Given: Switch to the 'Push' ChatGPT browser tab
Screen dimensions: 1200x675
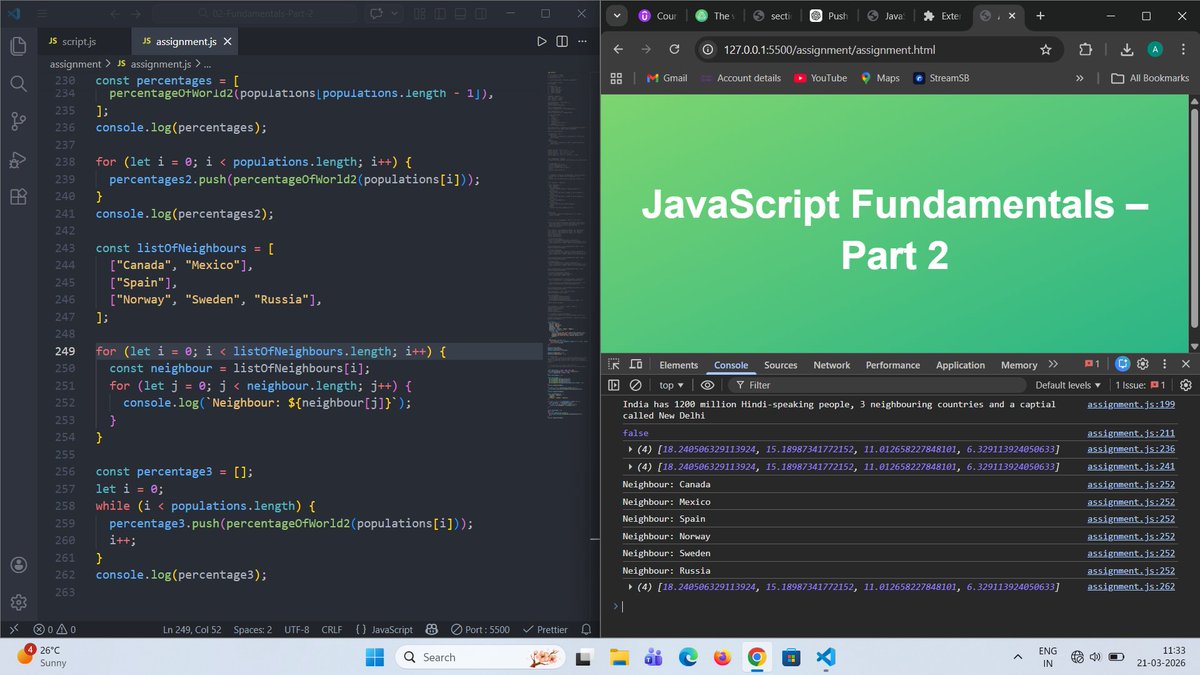Looking at the screenshot, I should point(829,16).
